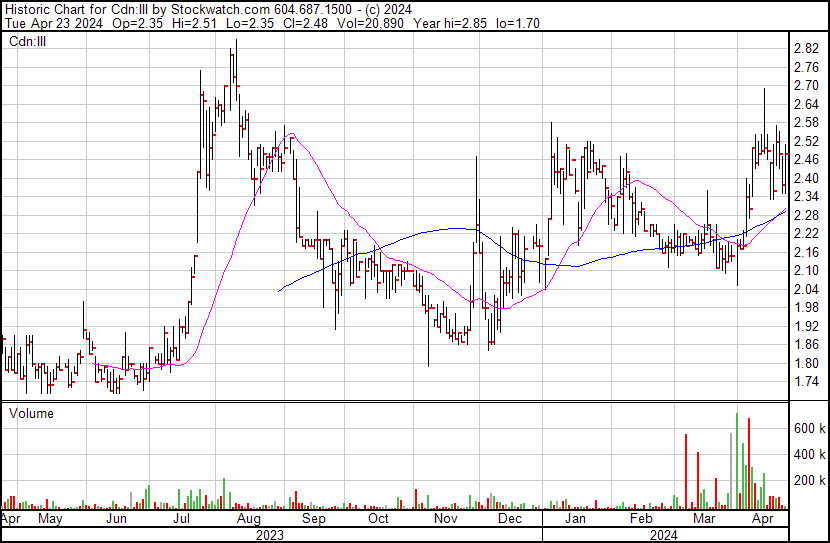Click the 400 k volume axis label

coord(808,455)
